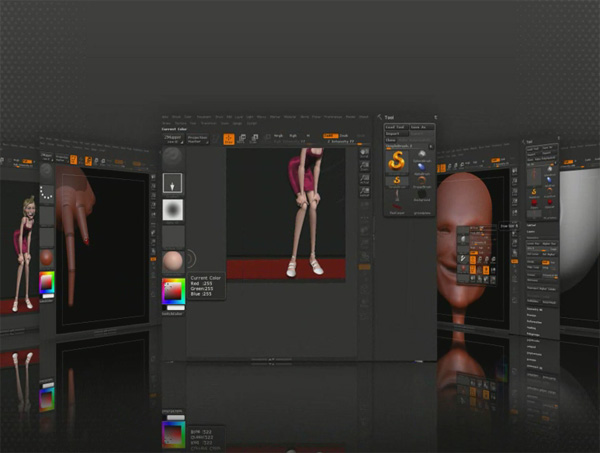Select large golden SimpleBrush tool thumbnail
The image size is (600, 453).
click(396, 161)
